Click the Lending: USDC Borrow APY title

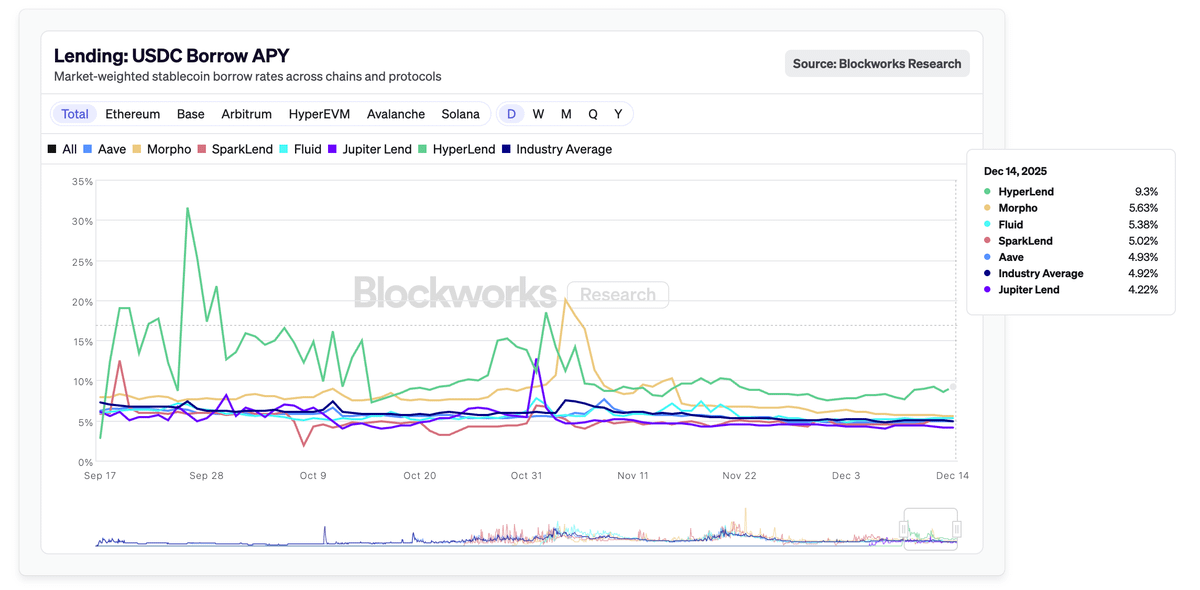[172, 56]
